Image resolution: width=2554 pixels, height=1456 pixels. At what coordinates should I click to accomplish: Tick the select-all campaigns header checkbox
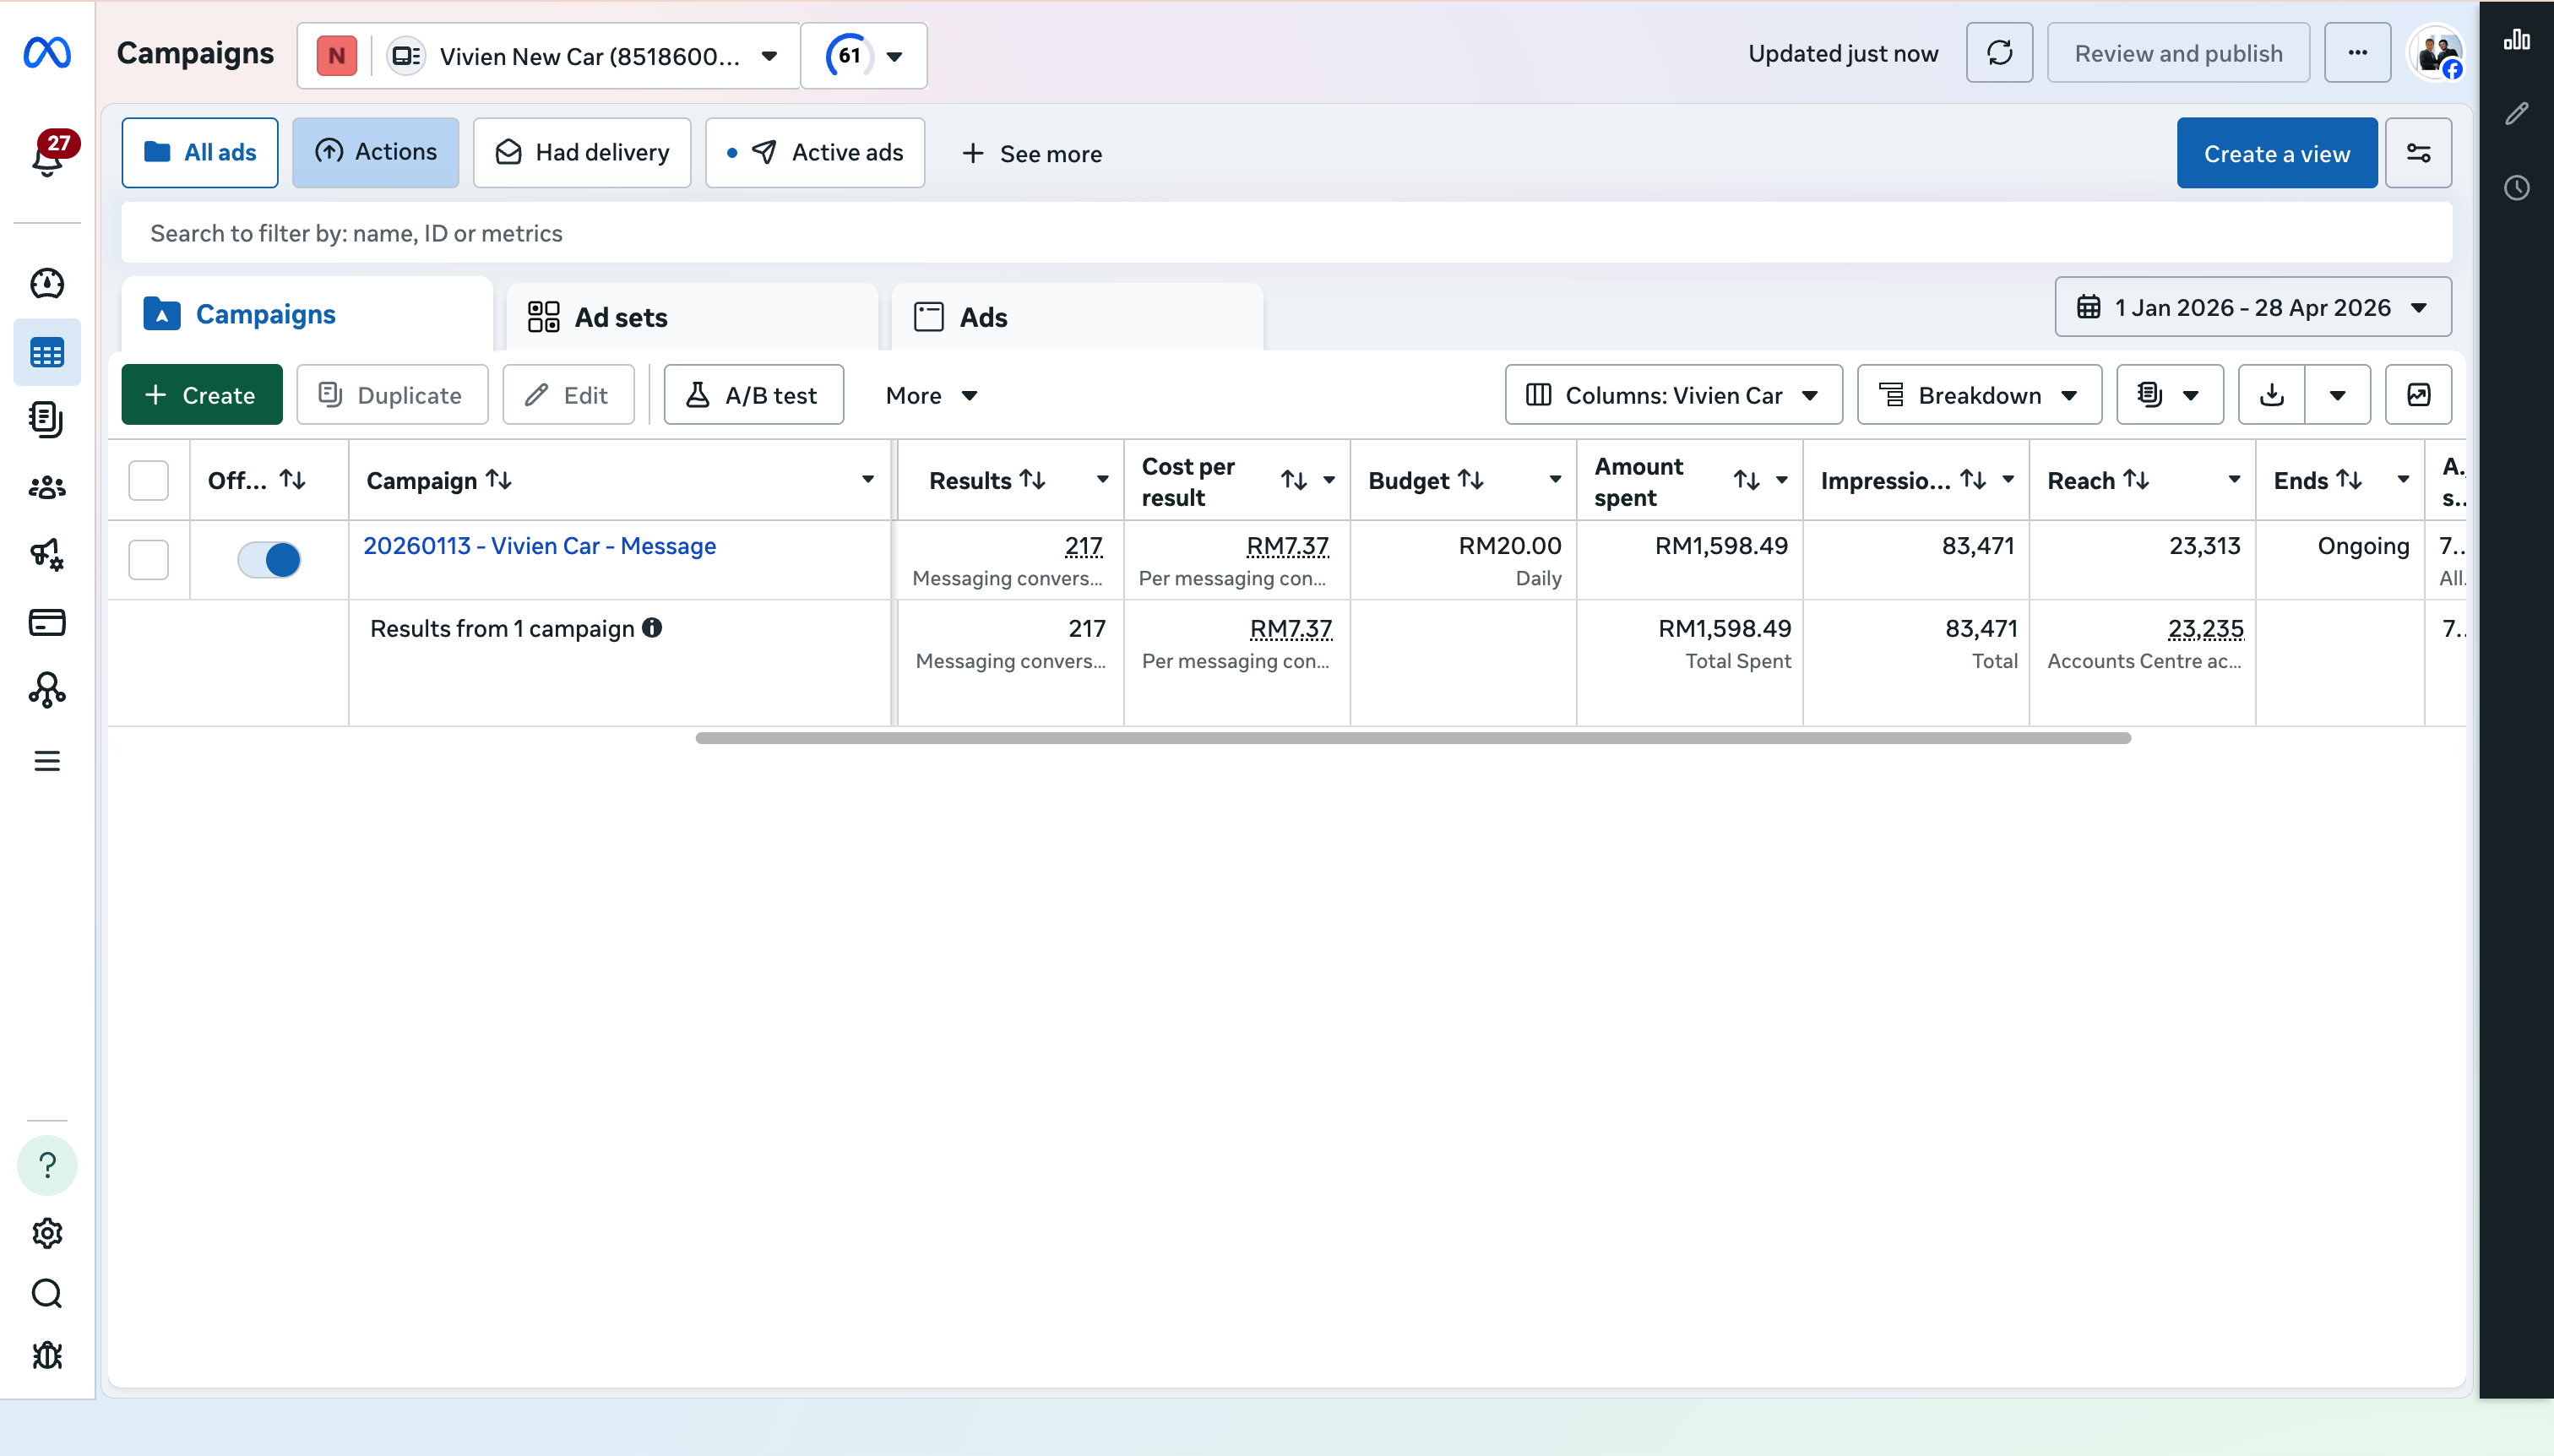(149, 480)
